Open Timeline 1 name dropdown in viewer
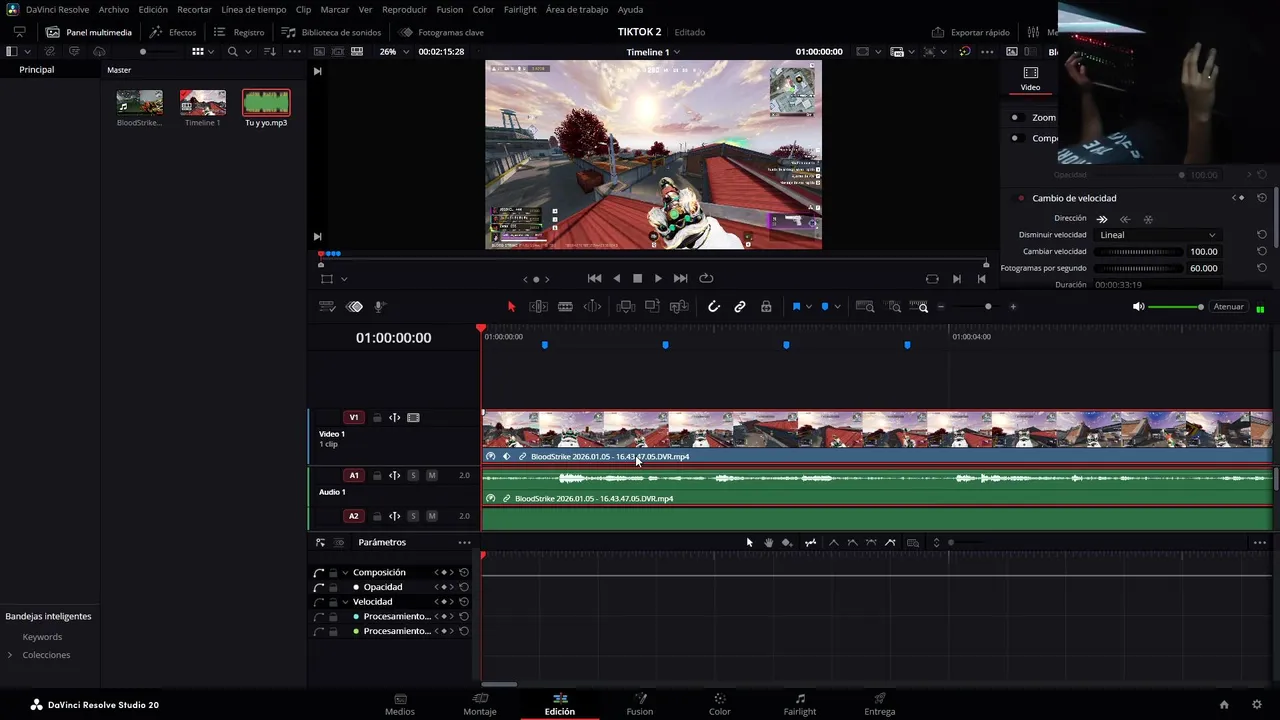This screenshot has height=720, width=1280. (x=653, y=51)
